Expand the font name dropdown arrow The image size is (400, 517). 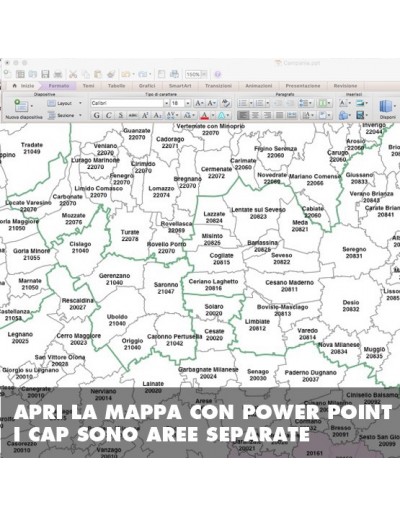(166, 103)
